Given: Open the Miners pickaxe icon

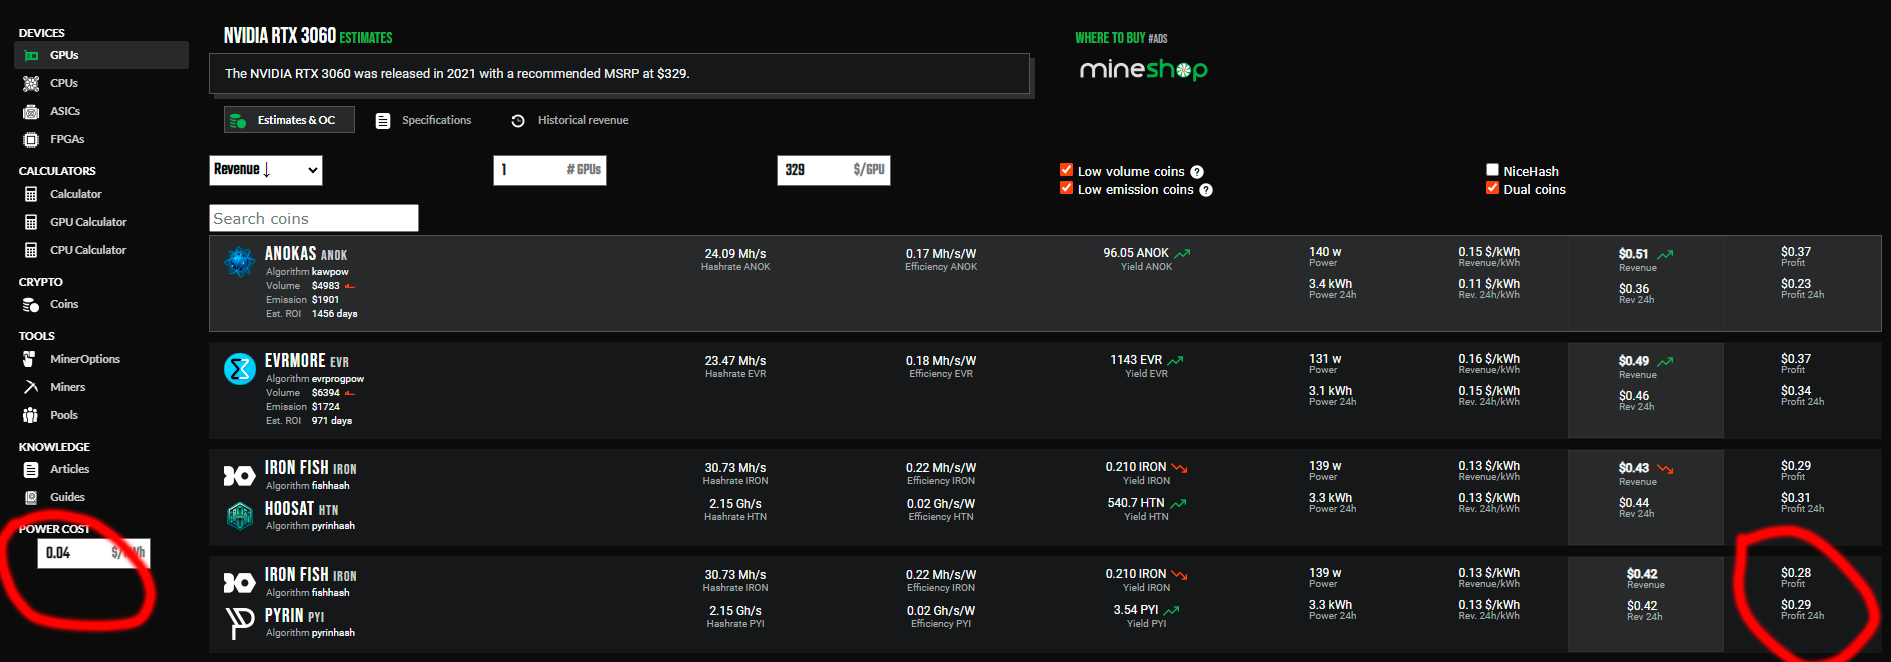Looking at the screenshot, I should (31, 388).
